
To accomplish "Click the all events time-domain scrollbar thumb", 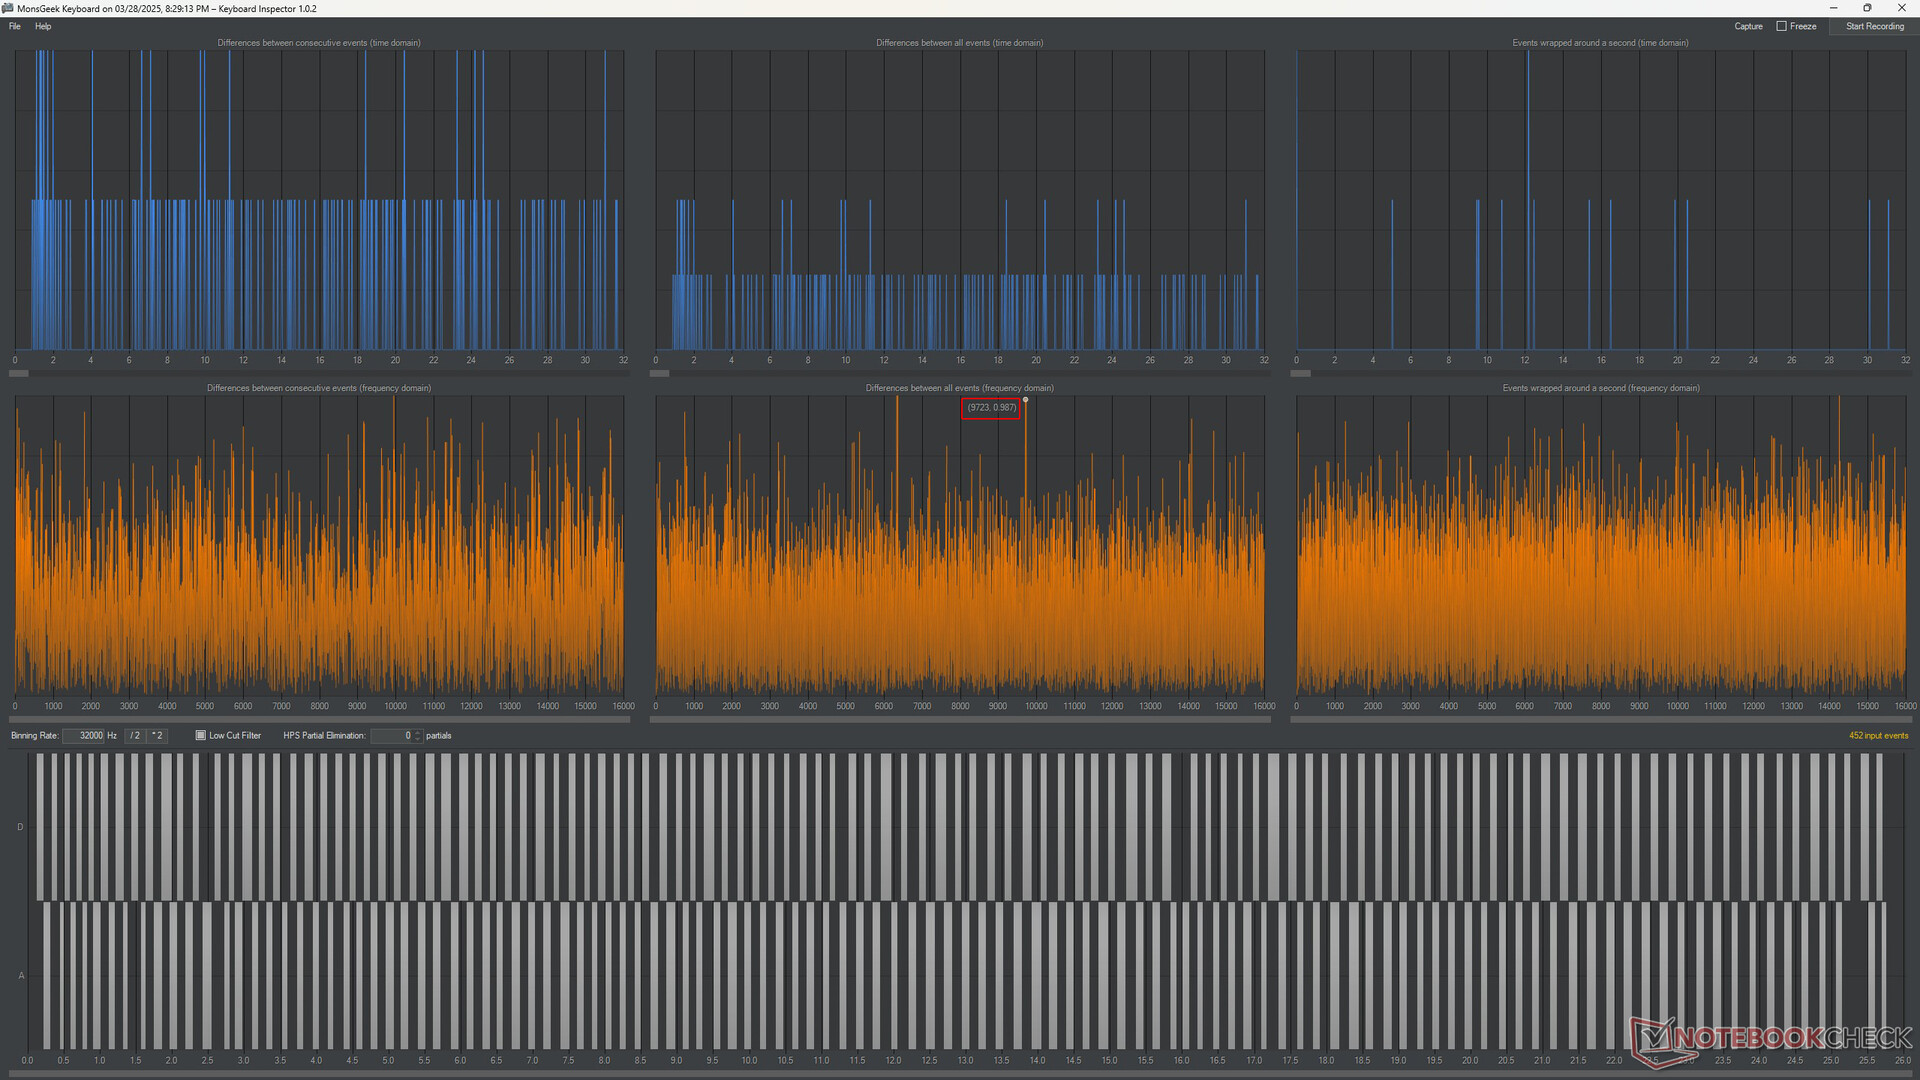I will pyautogui.click(x=659, y=374).
